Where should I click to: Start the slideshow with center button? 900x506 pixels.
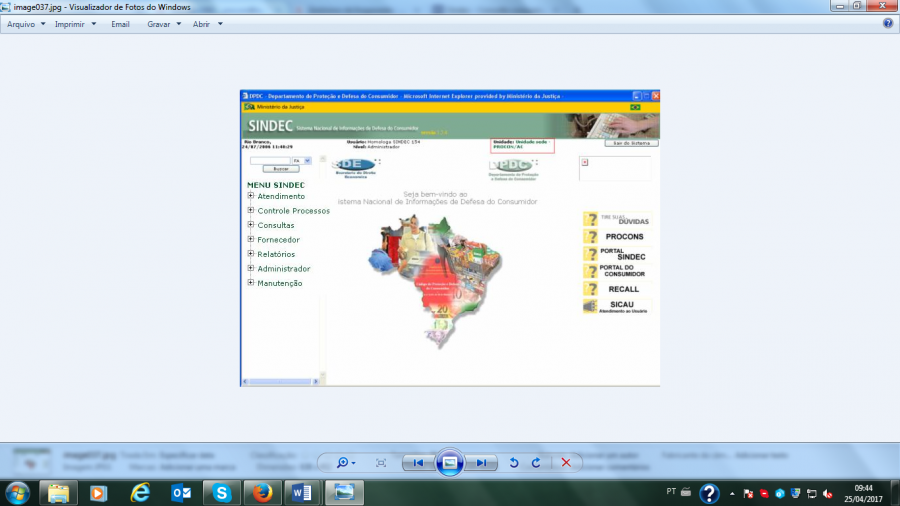[x=450, y=463]
